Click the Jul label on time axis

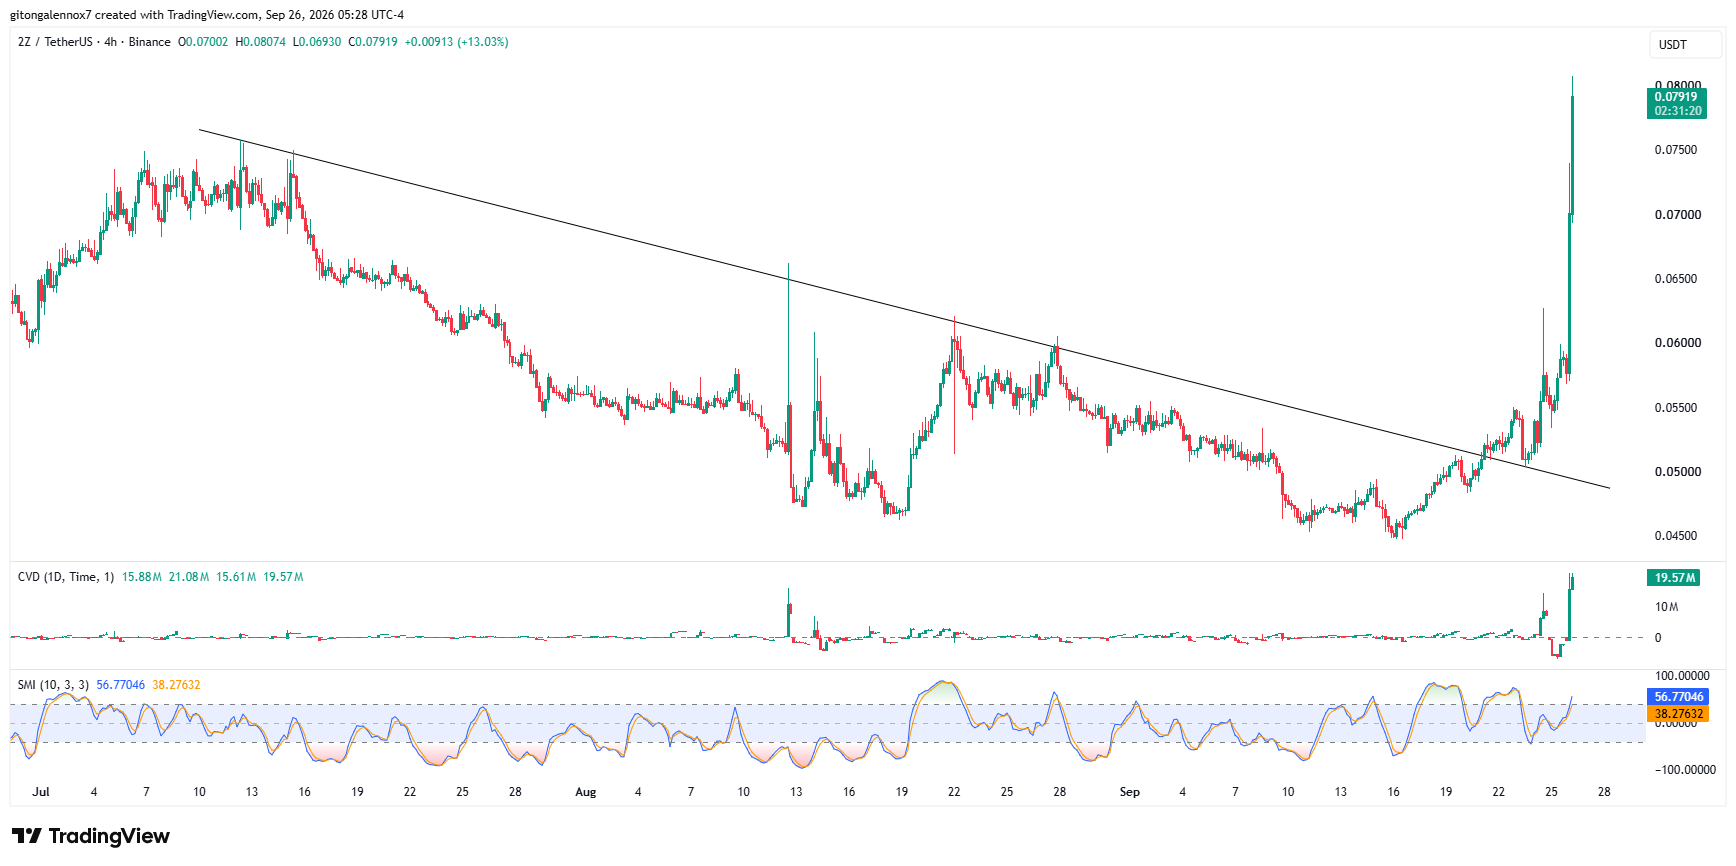tap(41, 792)
